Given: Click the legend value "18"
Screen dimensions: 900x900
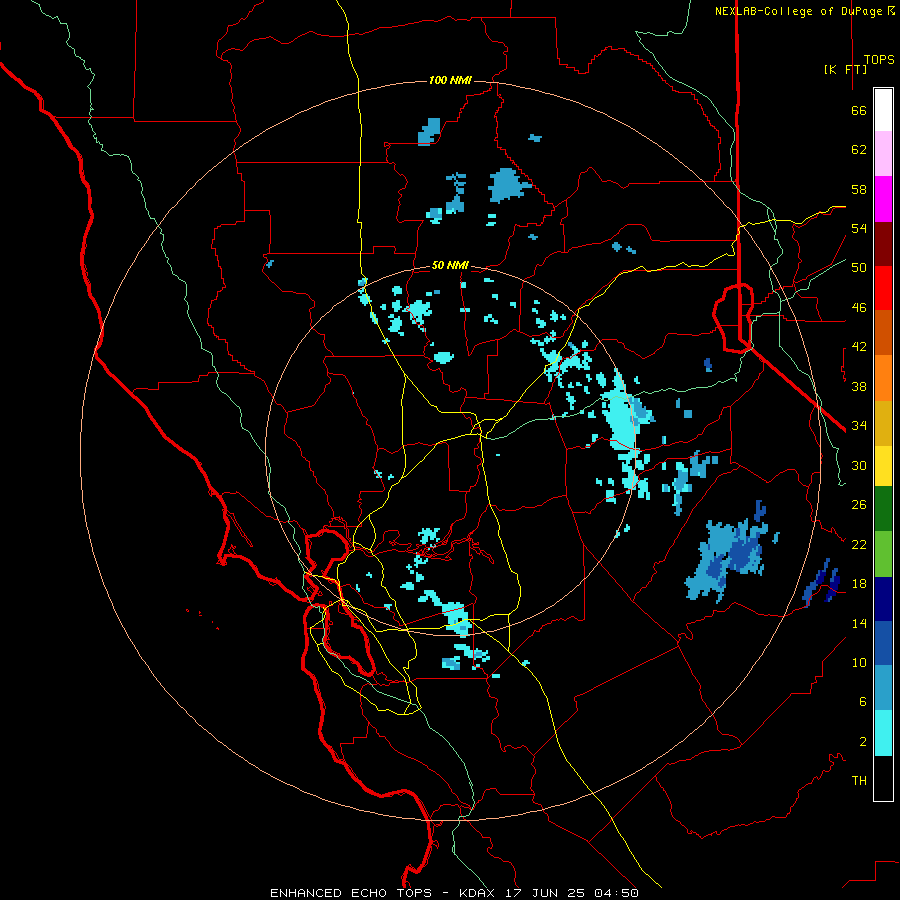Looking at the screenshot, I should (x=859, y=584).
